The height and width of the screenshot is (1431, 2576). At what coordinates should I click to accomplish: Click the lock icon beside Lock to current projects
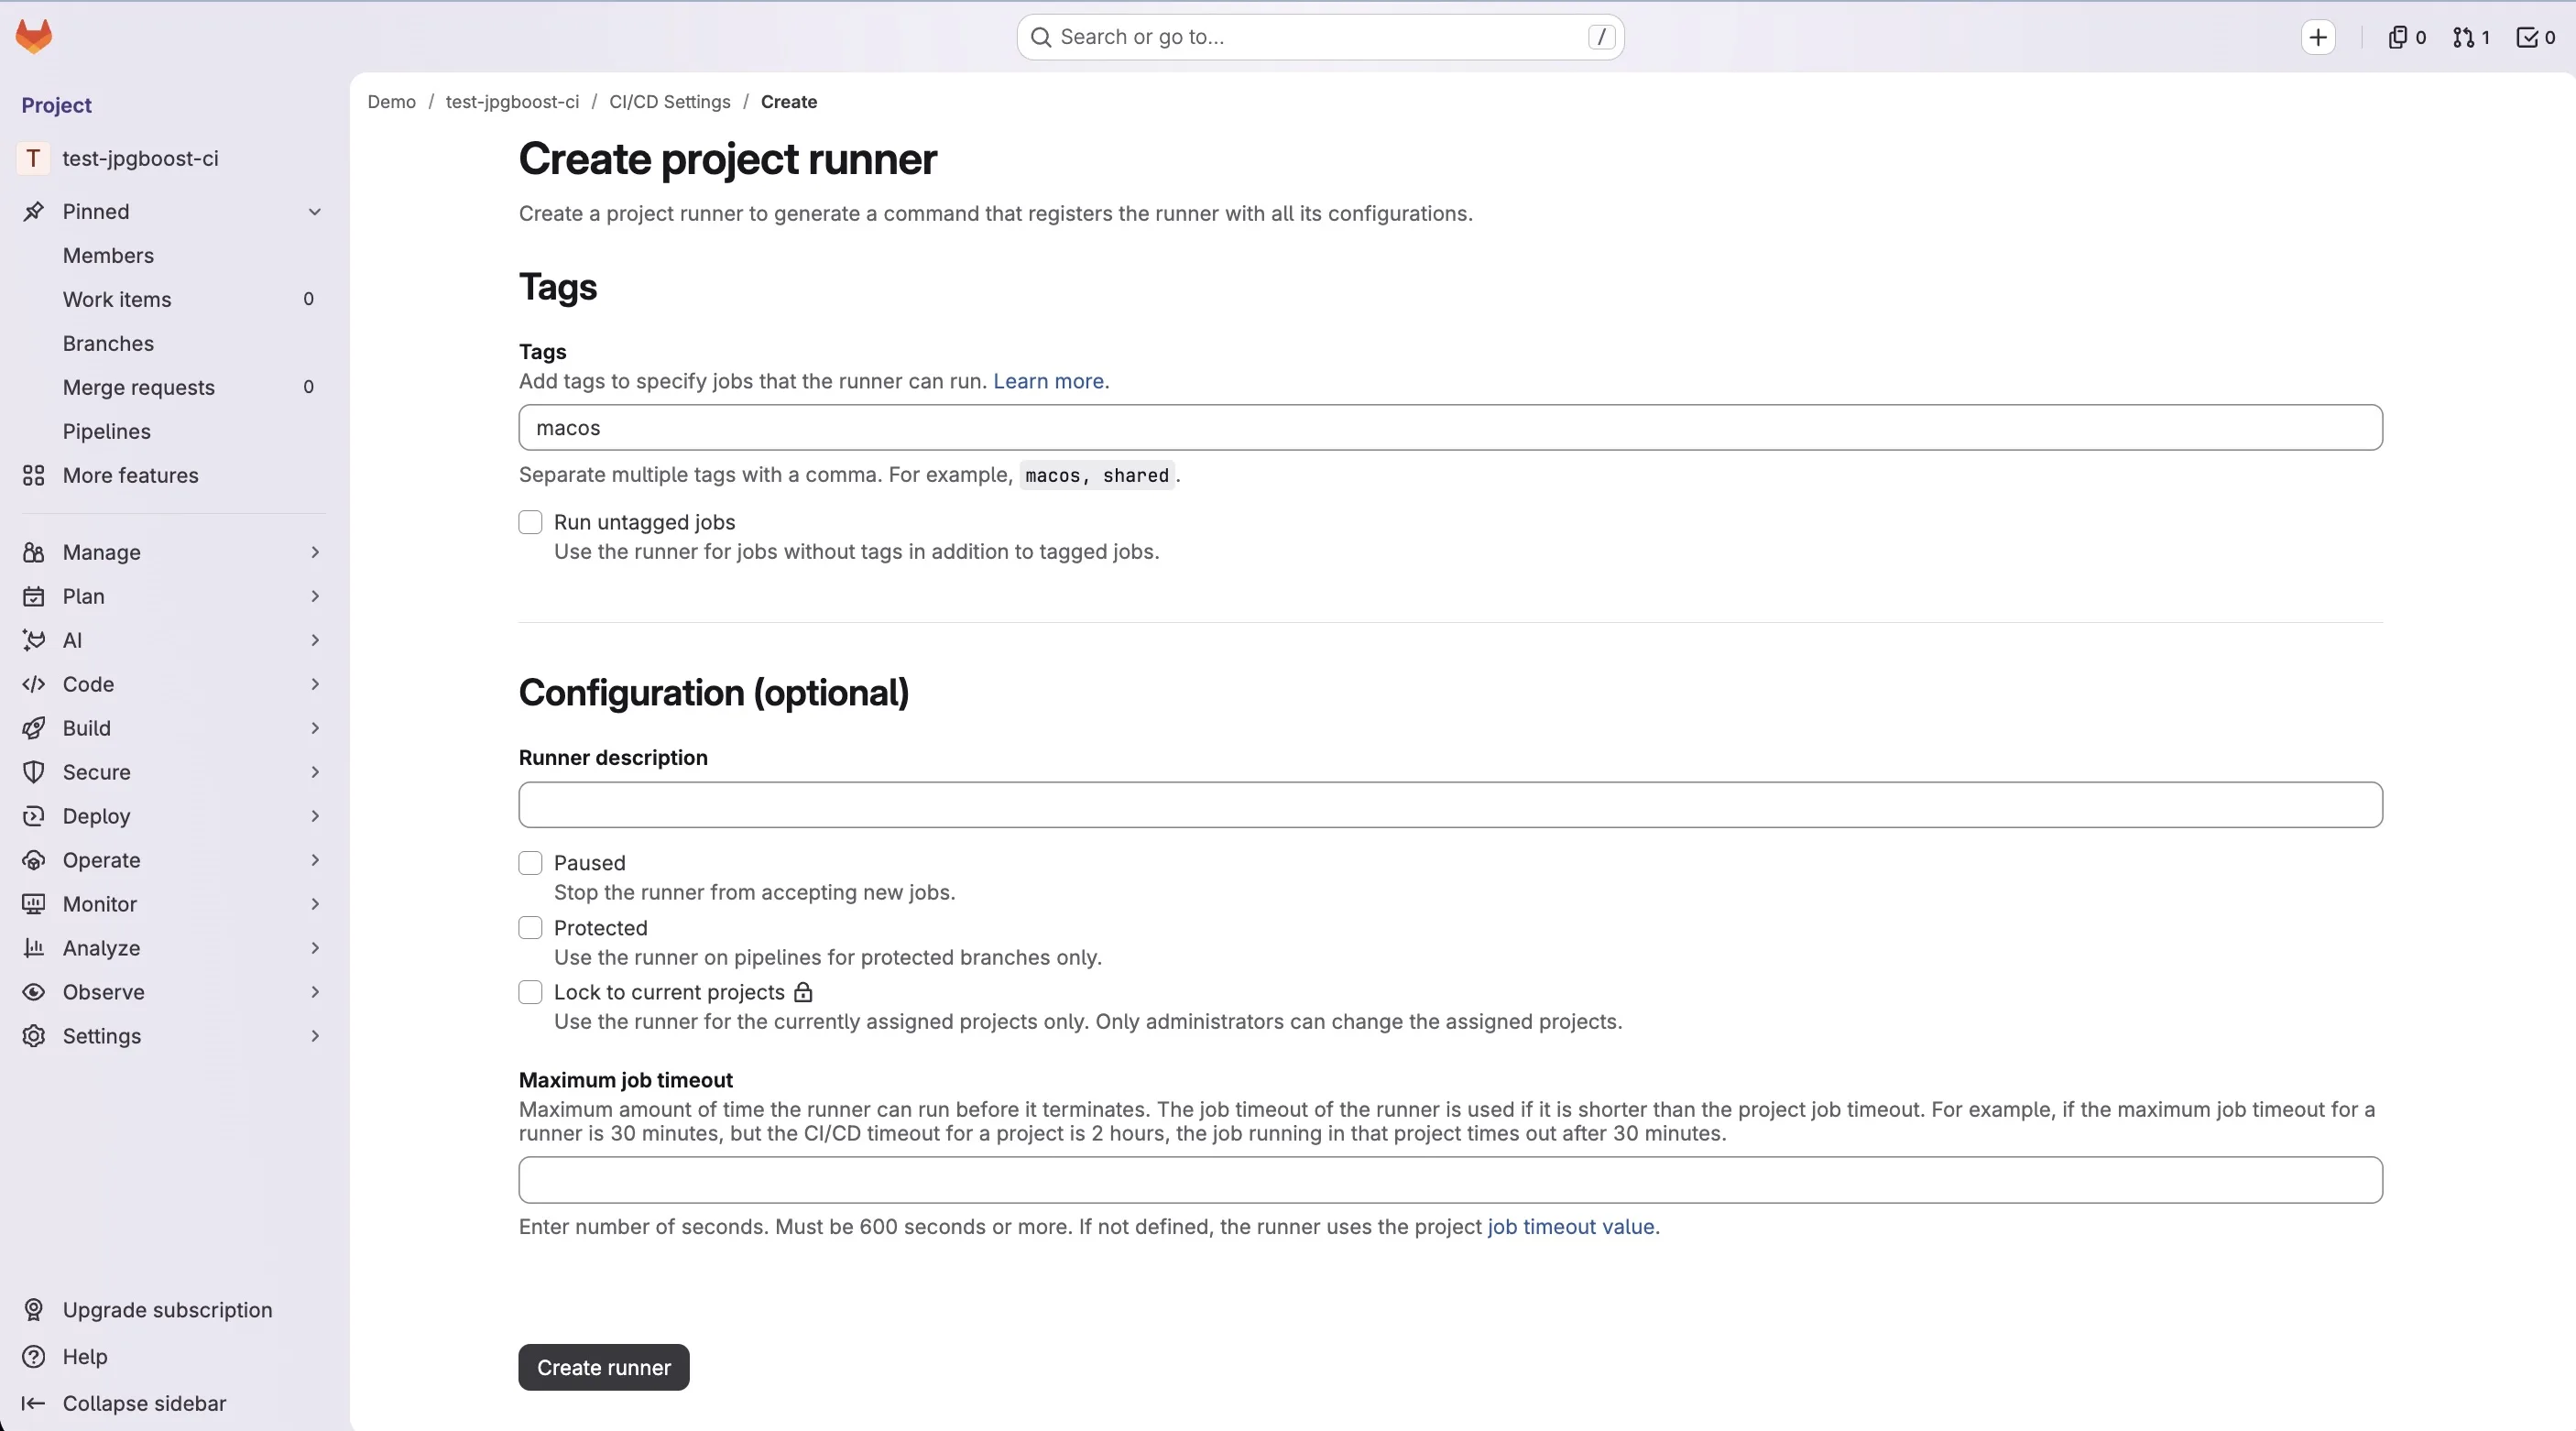pyautogui.click(x=803, y=992)
